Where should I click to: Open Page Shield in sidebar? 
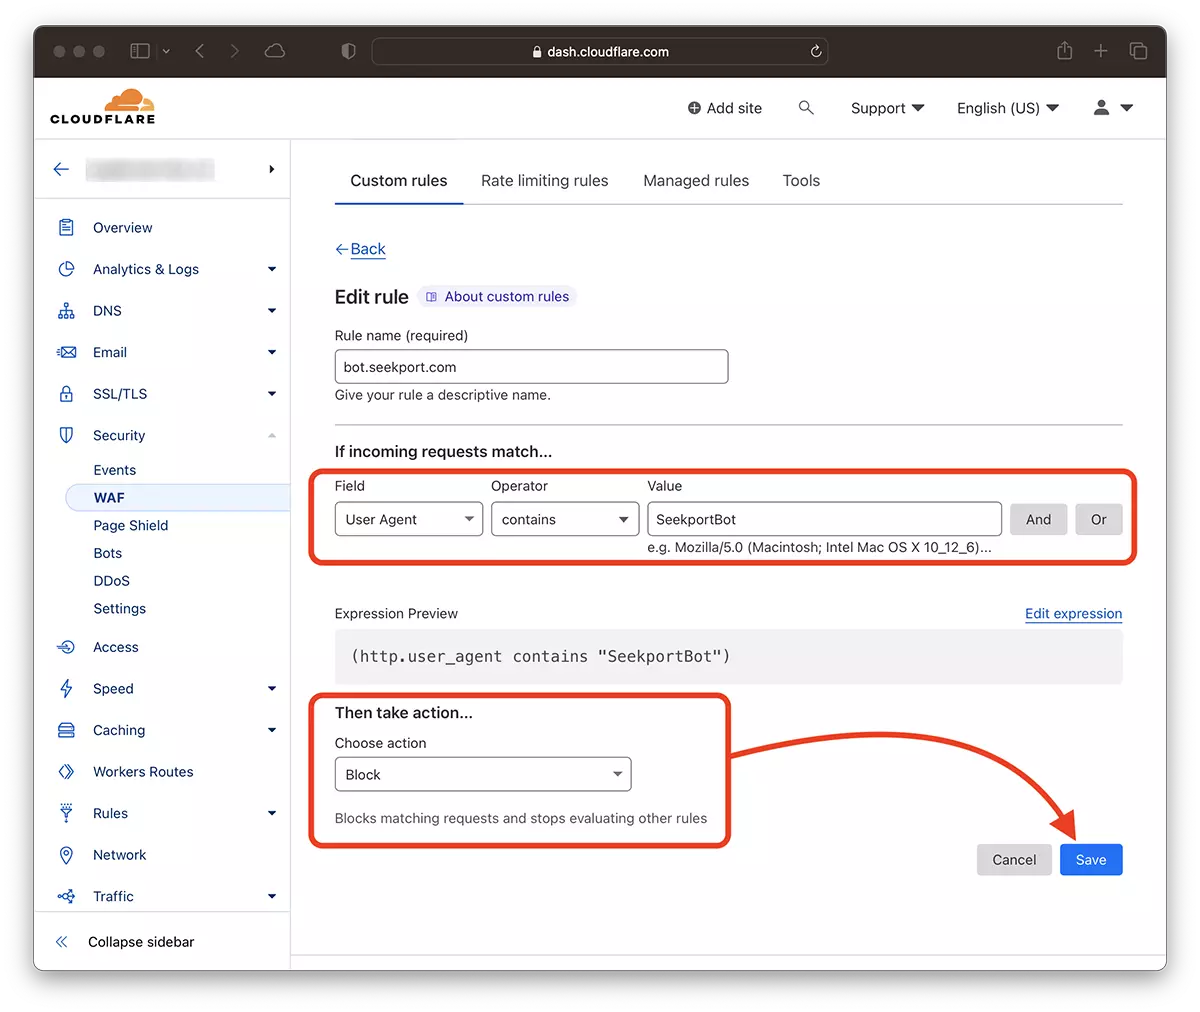point(131,525)
